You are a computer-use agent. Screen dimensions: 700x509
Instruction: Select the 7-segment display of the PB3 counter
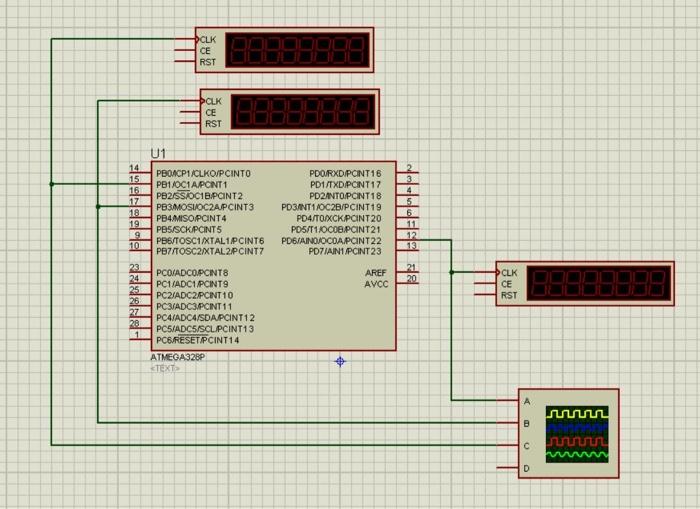[303, 112]
